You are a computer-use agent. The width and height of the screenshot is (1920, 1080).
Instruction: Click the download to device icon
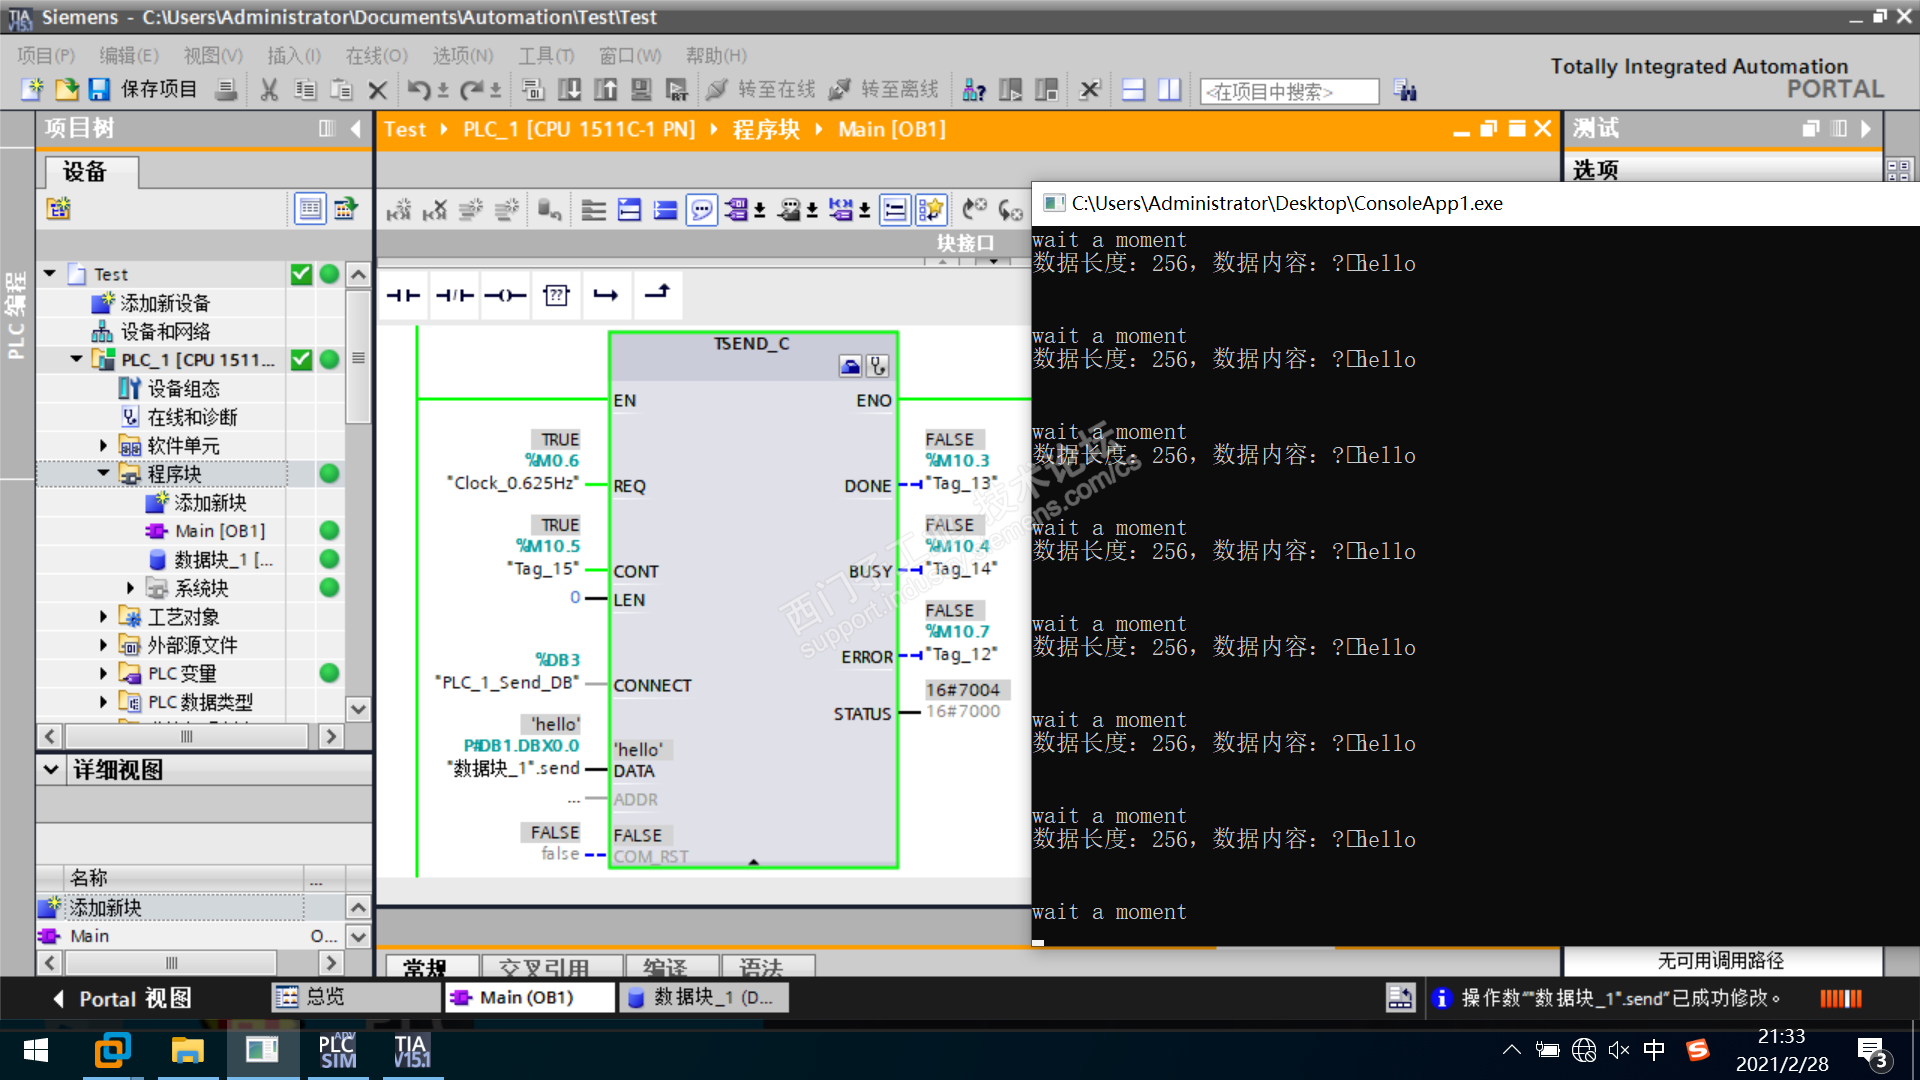tap(569, 90)
